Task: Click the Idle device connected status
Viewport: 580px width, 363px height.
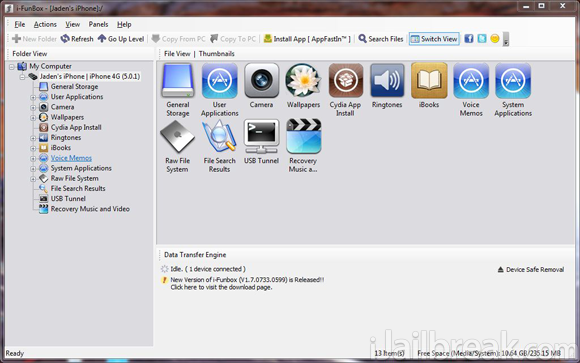Action: (208, 269)
